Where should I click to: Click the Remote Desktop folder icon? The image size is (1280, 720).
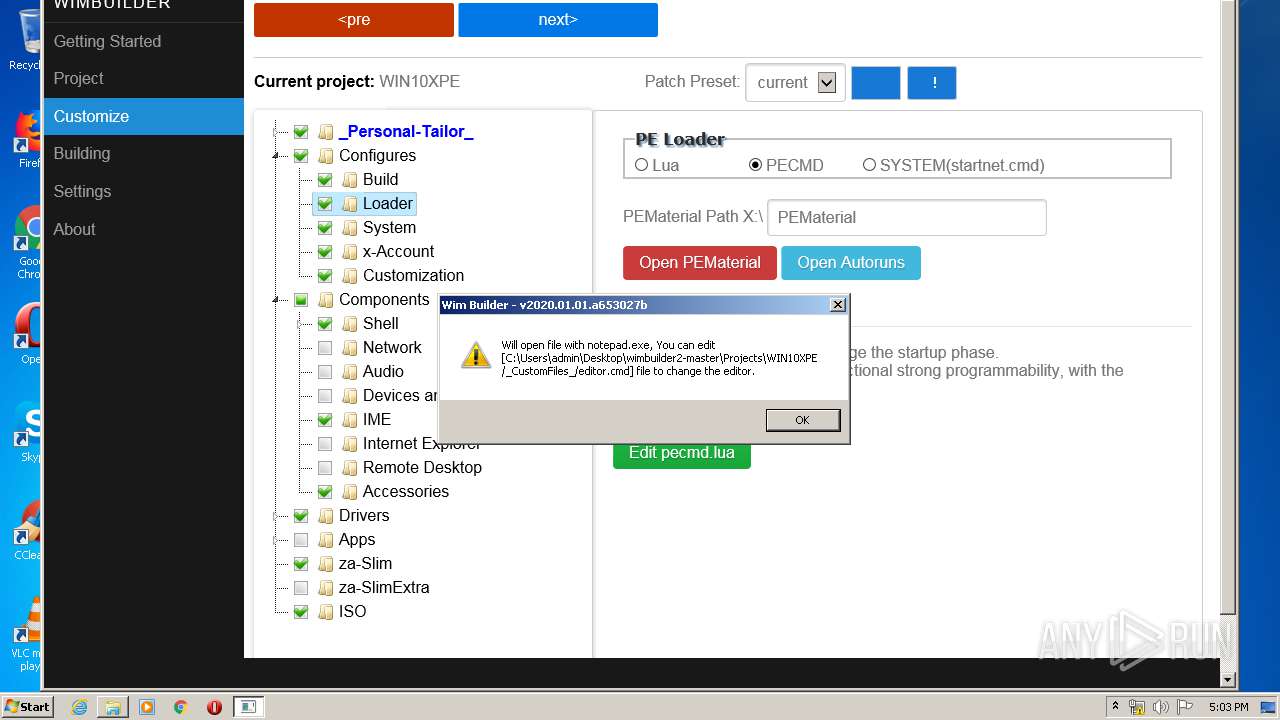[349, 467]
